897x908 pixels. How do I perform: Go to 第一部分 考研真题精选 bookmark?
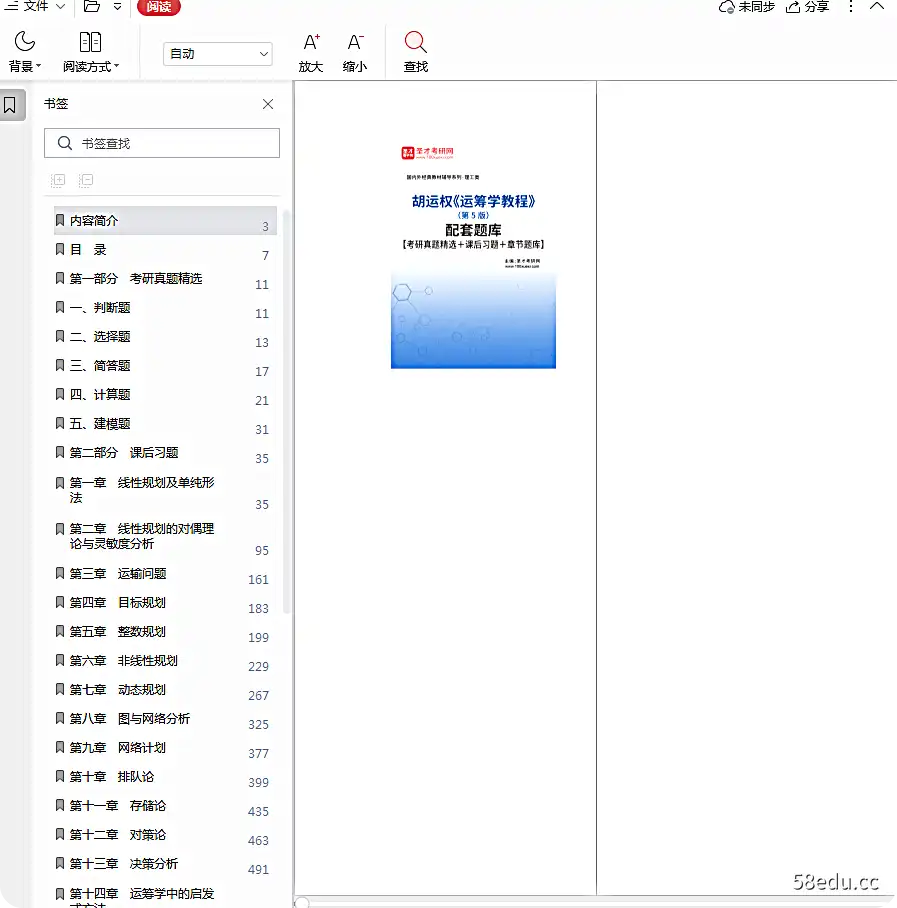click(x=165, y=279)
